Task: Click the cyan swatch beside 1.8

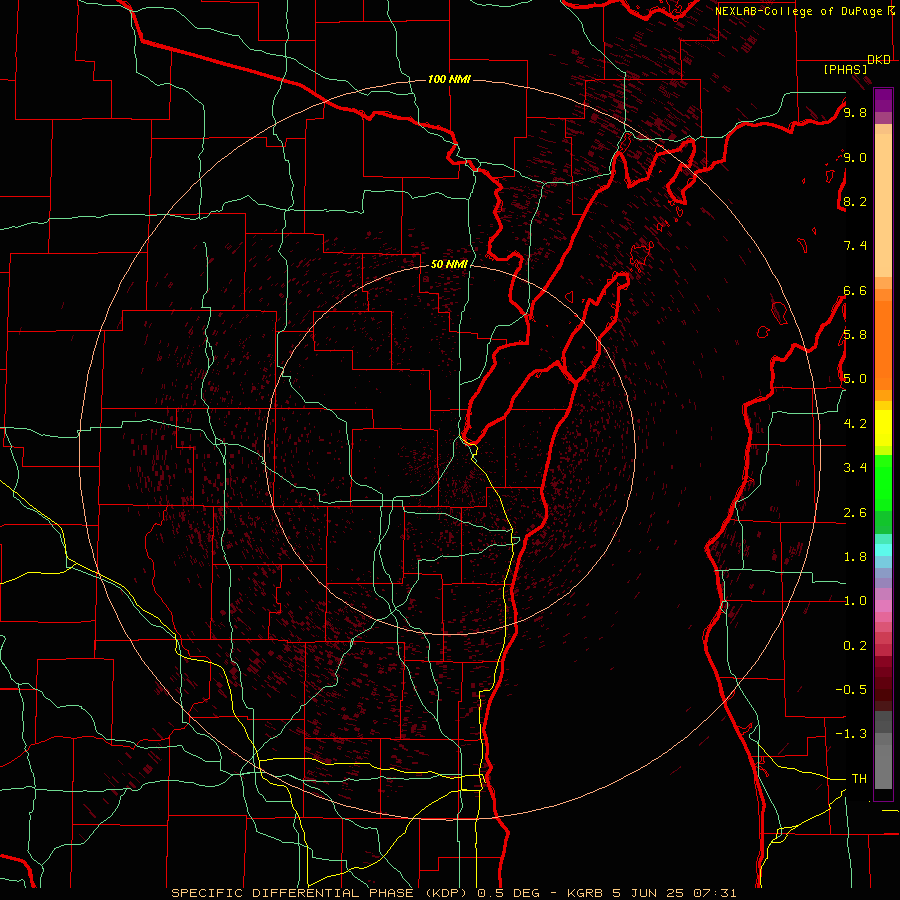Action: point(883,550)
